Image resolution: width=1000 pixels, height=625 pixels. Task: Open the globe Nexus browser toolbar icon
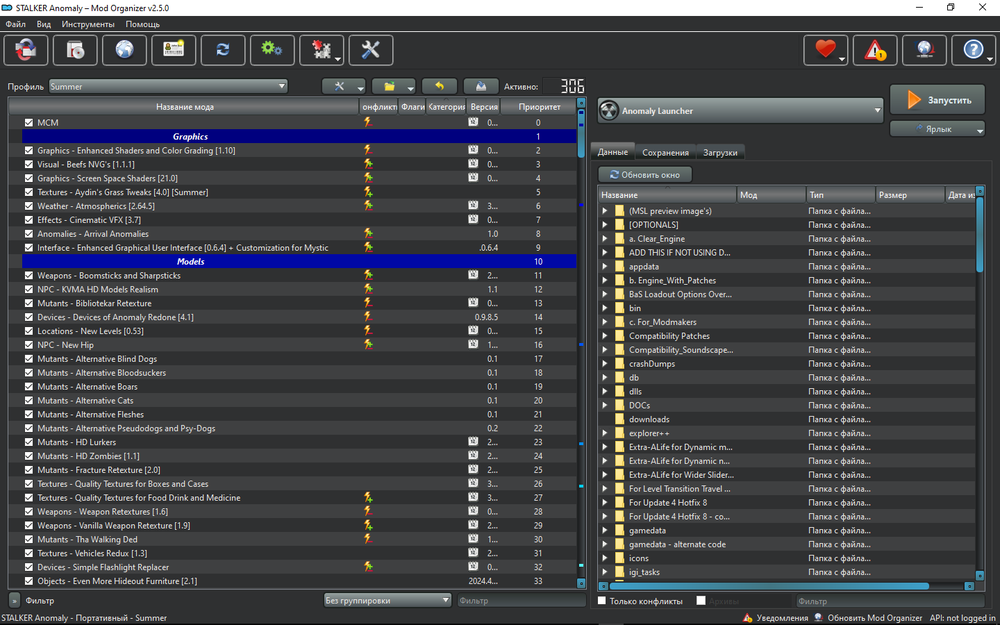pos(124,49)
